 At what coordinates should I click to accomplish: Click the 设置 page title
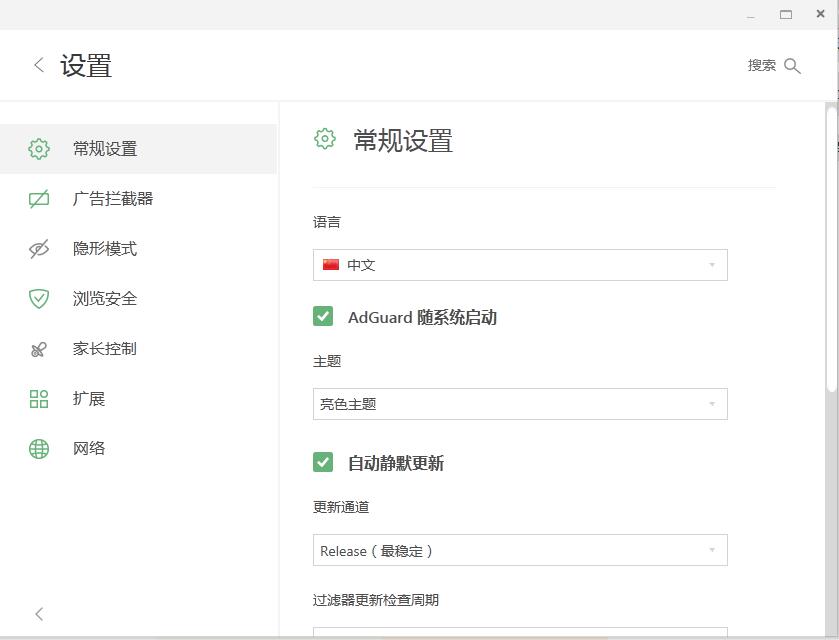coord(86,65)
